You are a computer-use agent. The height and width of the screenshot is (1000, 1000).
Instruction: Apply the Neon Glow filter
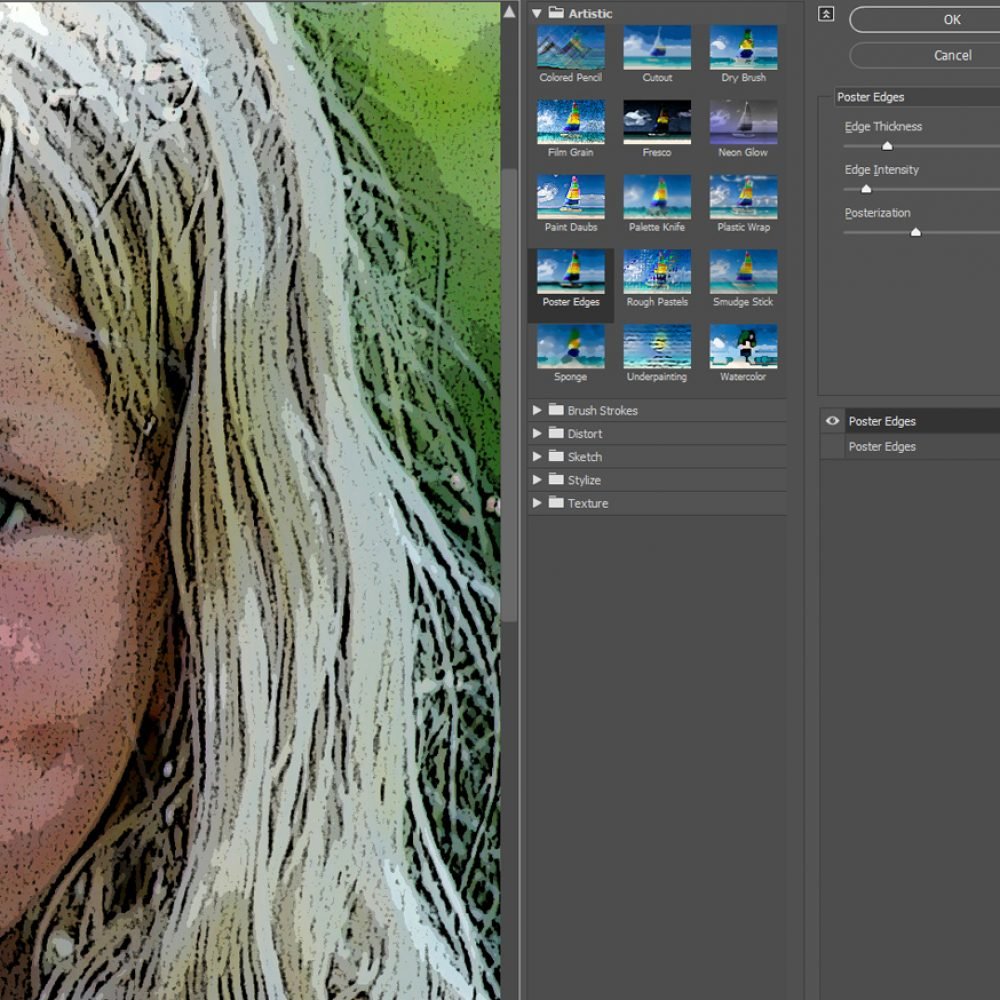click(x=743, y=122)
